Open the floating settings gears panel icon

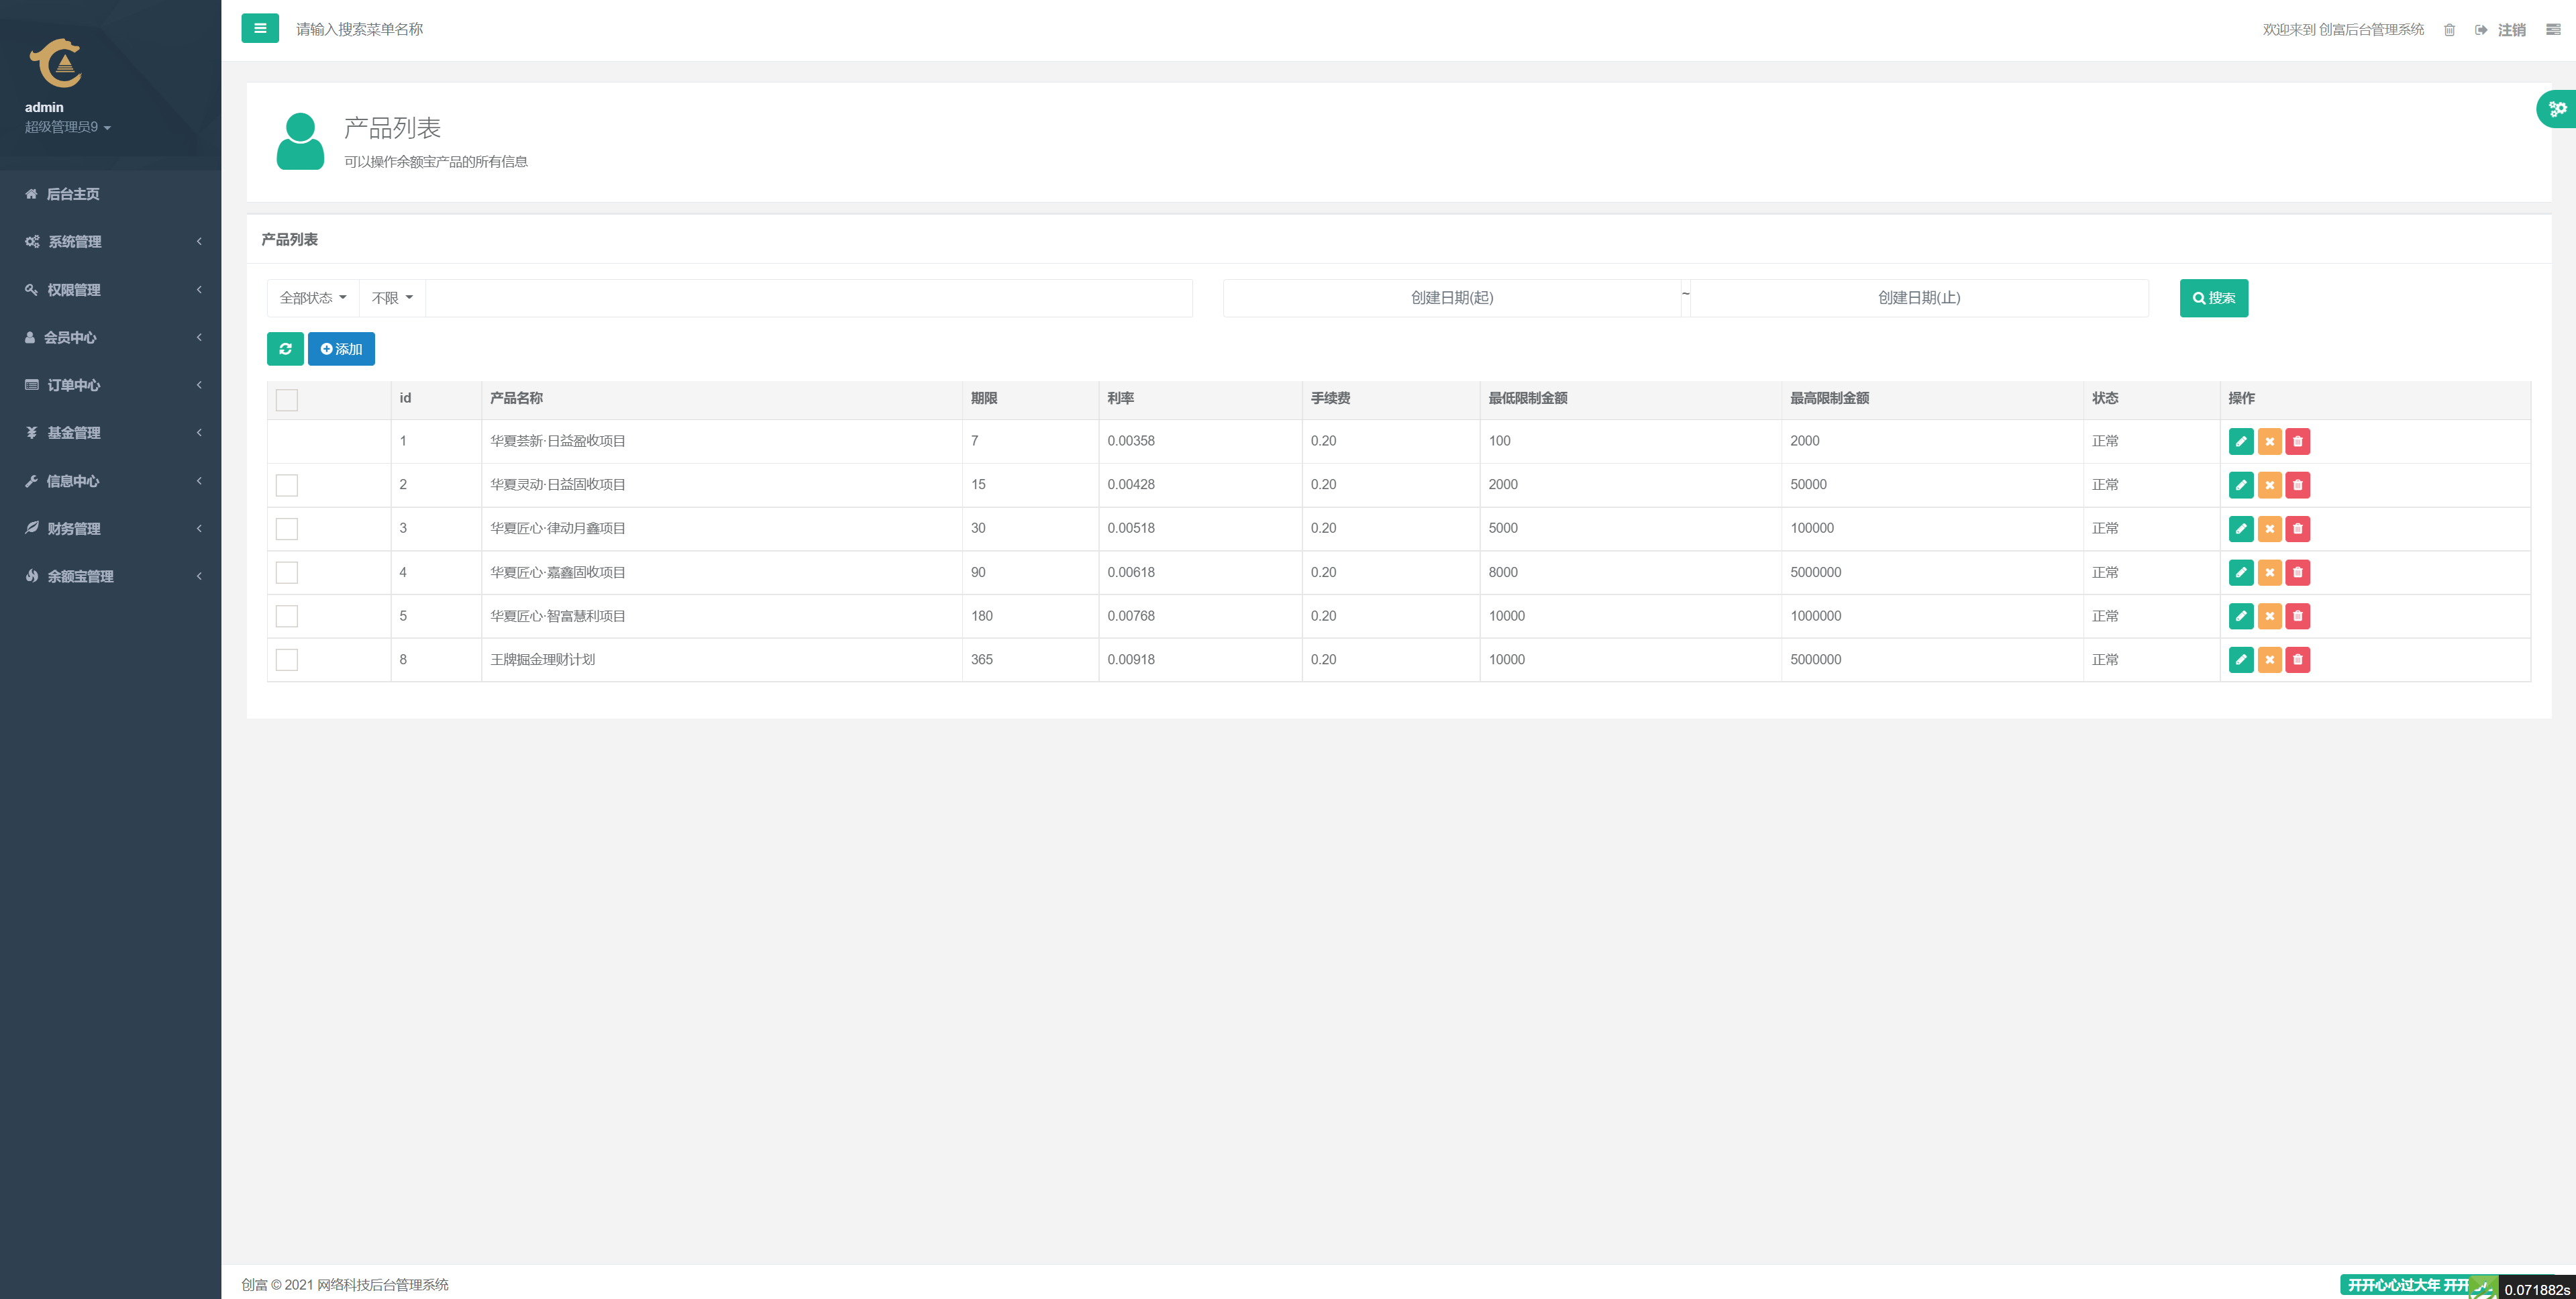click(2557, 108)
